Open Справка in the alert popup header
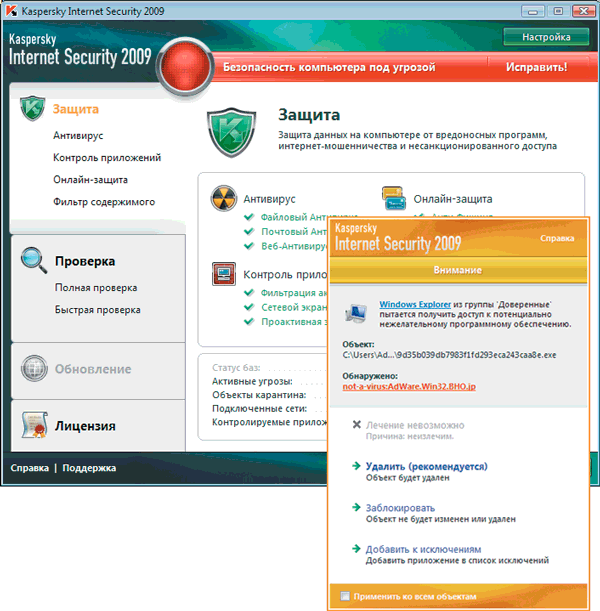The image size is (600, 611). (x=557, y=238)
